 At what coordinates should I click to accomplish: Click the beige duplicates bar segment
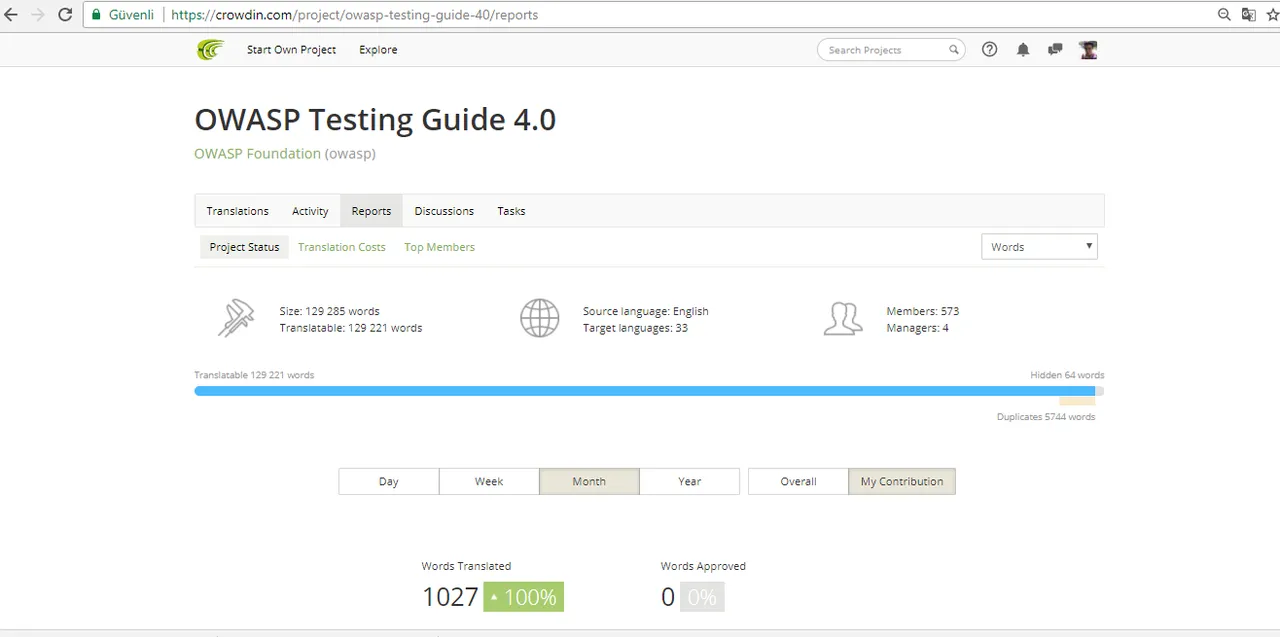coord(1077,401)
